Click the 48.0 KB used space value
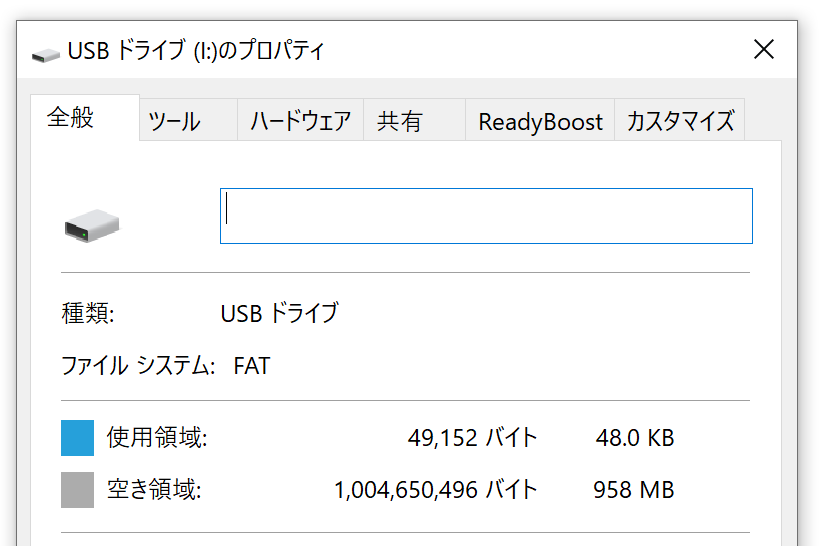This screenshot has width=820, height=546. click(635, 438)
